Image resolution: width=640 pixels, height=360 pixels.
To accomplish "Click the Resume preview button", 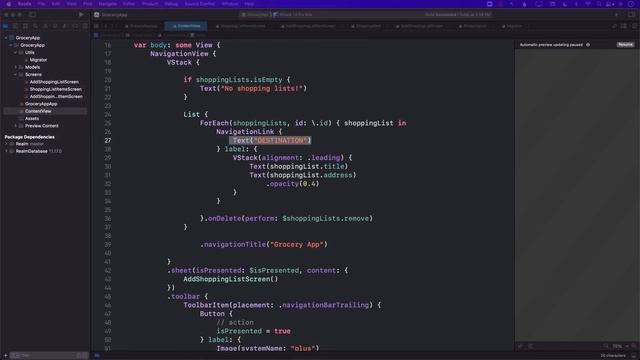I will tap(625, 44).
